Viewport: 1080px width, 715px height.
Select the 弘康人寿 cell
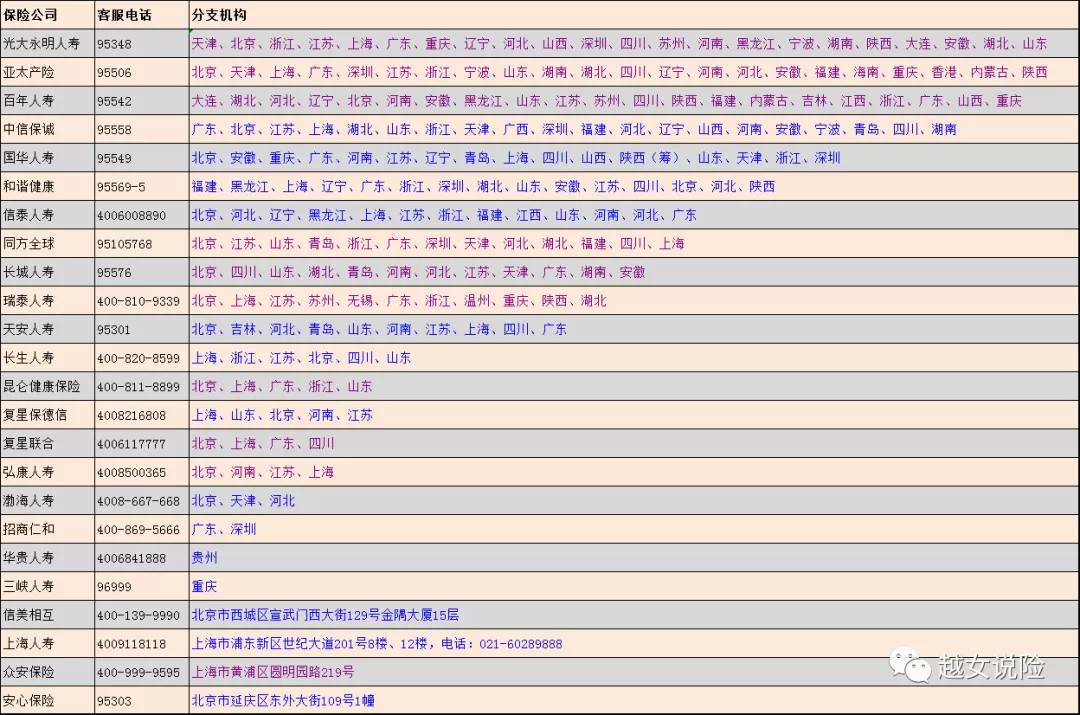point(47,473)
